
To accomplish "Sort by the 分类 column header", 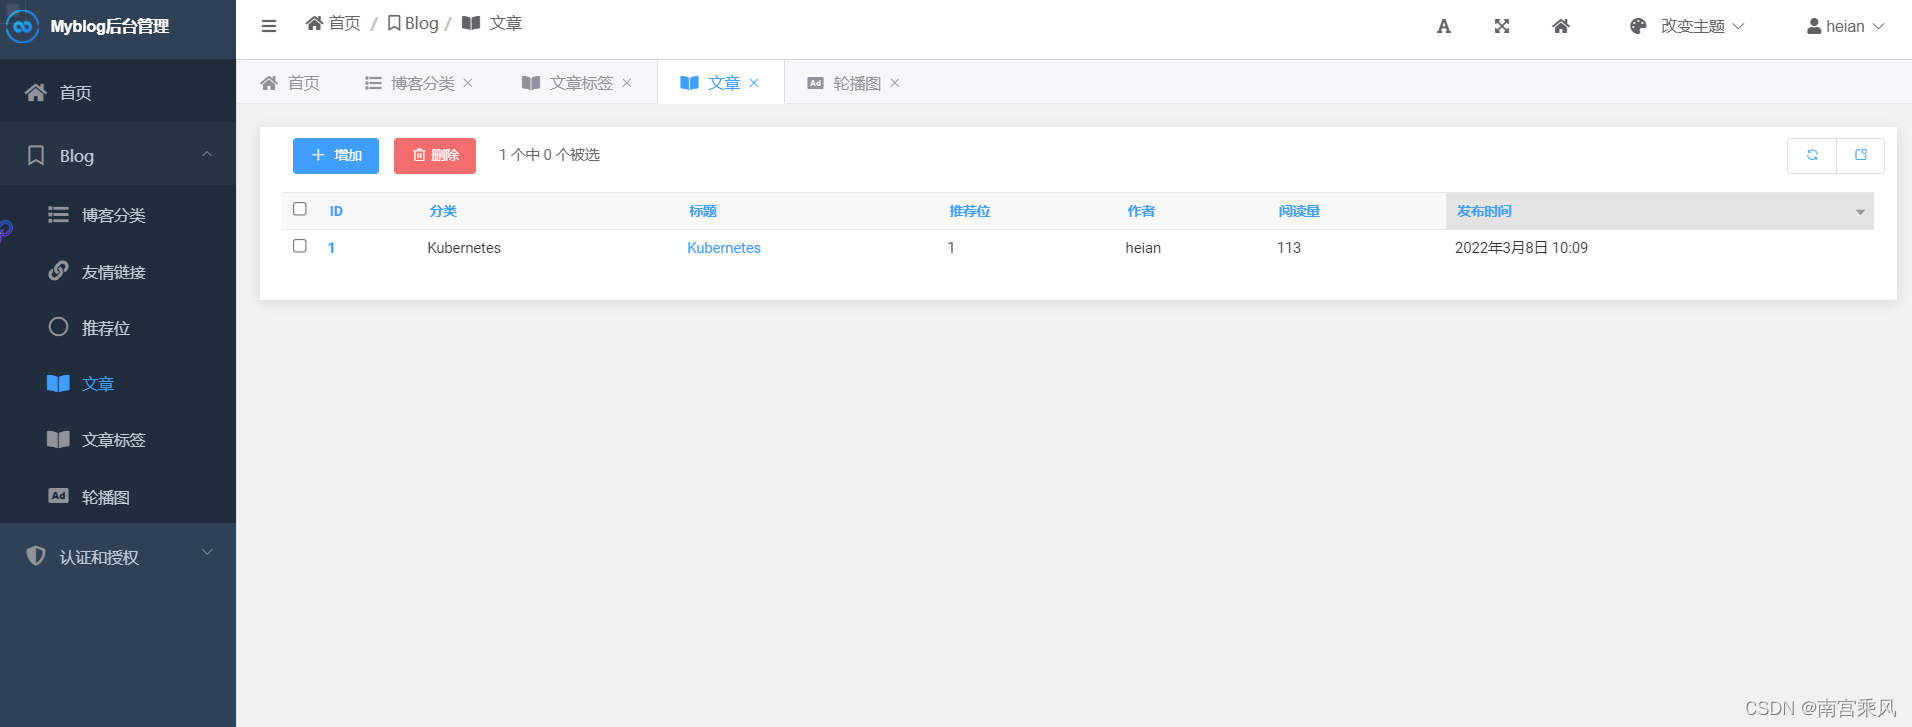I will [443, 211].
